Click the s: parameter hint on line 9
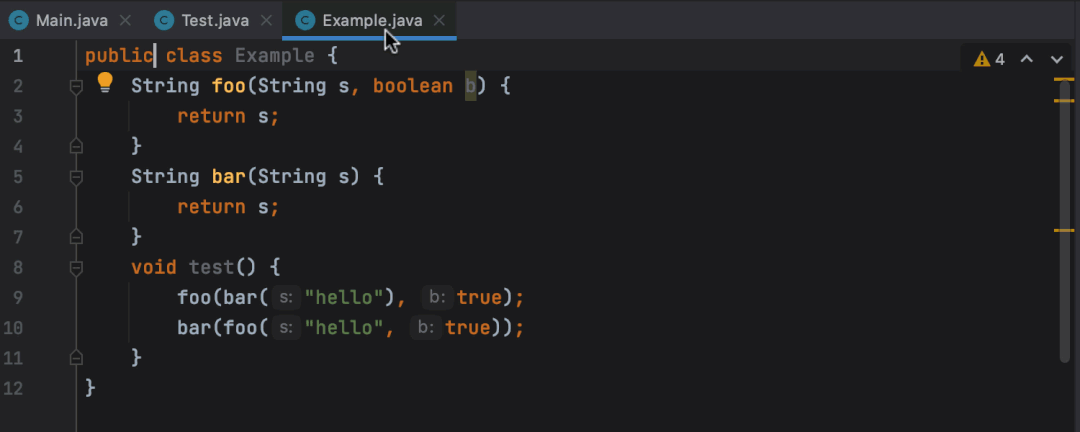This screenshot has width=1080, height=432. [x=286, y=298]
